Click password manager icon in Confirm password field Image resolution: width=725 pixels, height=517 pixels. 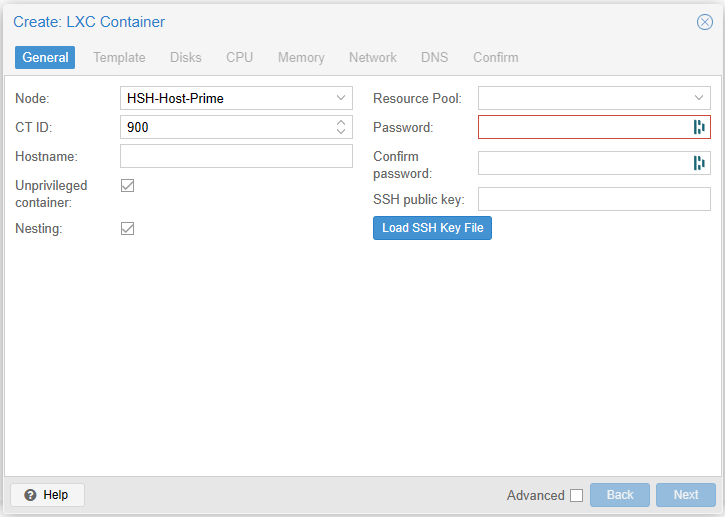point(699,163)
